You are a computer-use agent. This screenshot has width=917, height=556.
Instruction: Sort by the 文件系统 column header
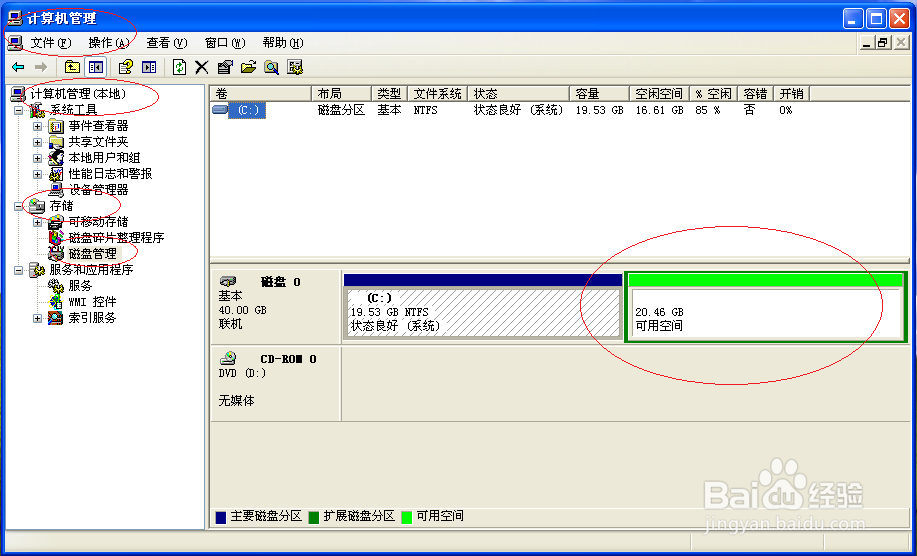tap(437, 94)
